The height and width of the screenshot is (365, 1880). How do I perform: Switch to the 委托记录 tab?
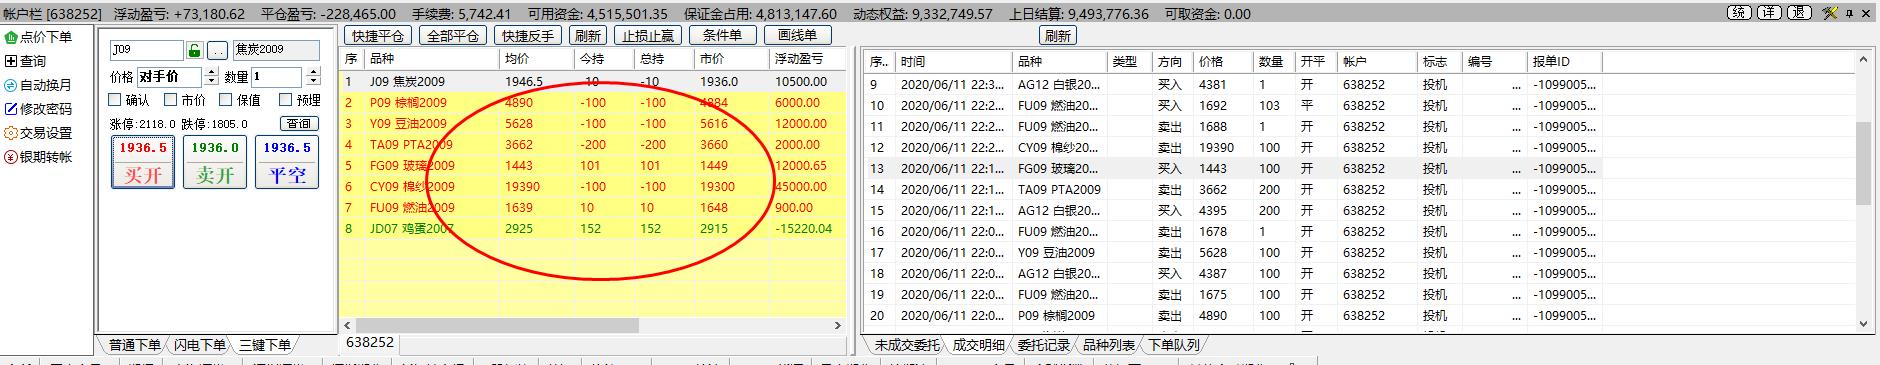pos(1044,345)
